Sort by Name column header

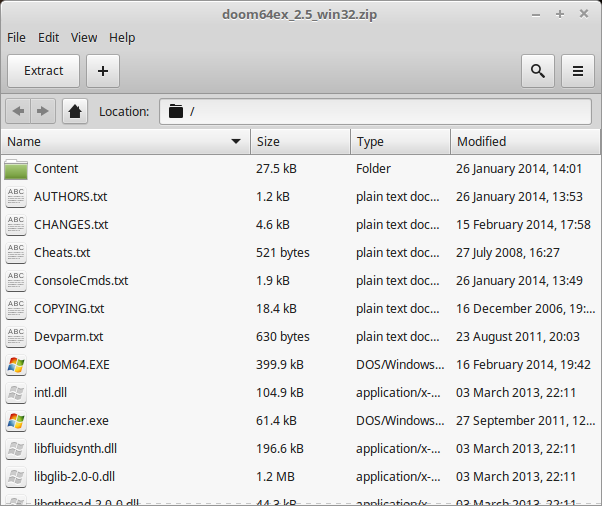(126, 142)
